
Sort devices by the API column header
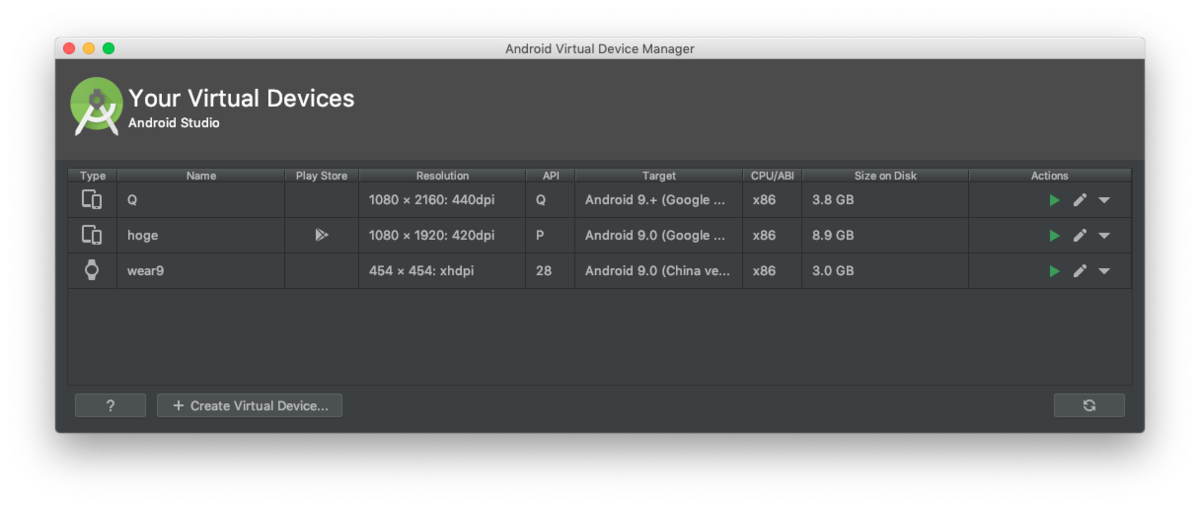550,176
